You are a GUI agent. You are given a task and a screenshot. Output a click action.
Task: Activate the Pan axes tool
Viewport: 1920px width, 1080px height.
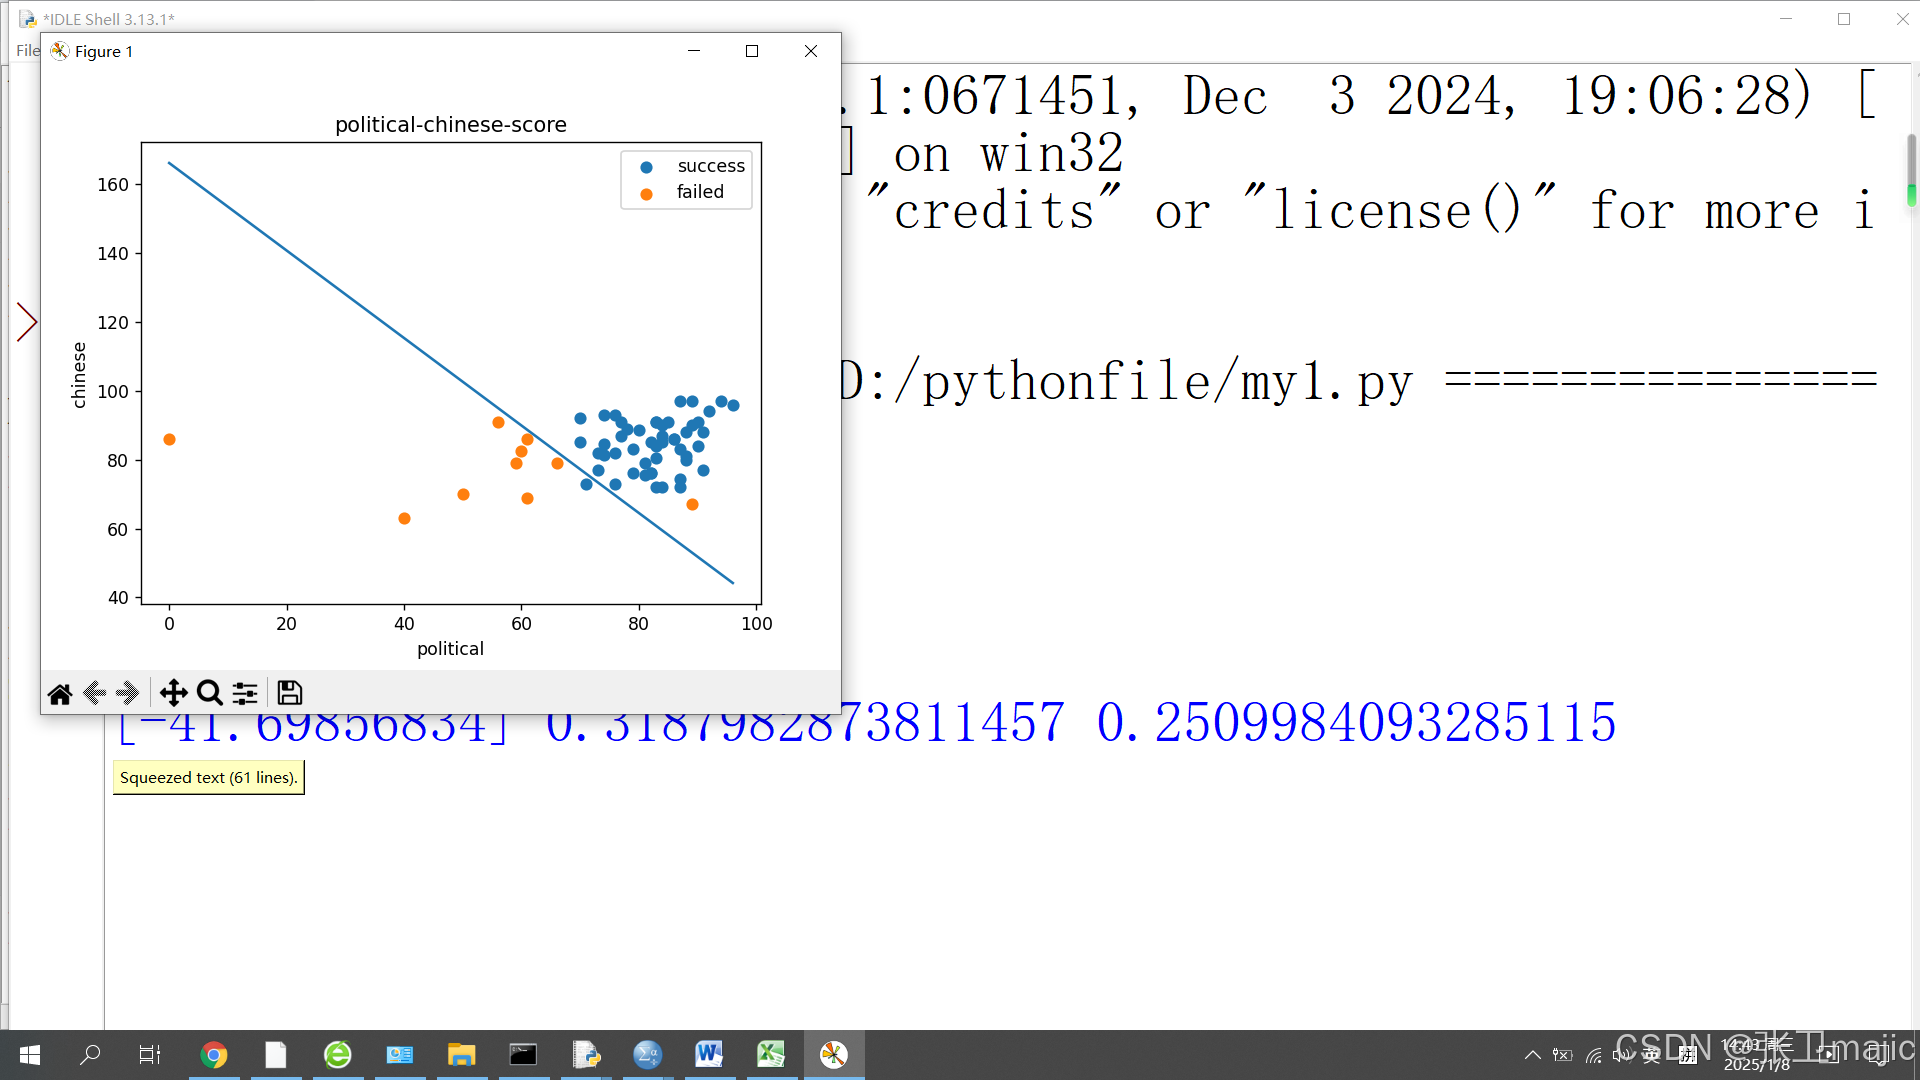point(173,693)
